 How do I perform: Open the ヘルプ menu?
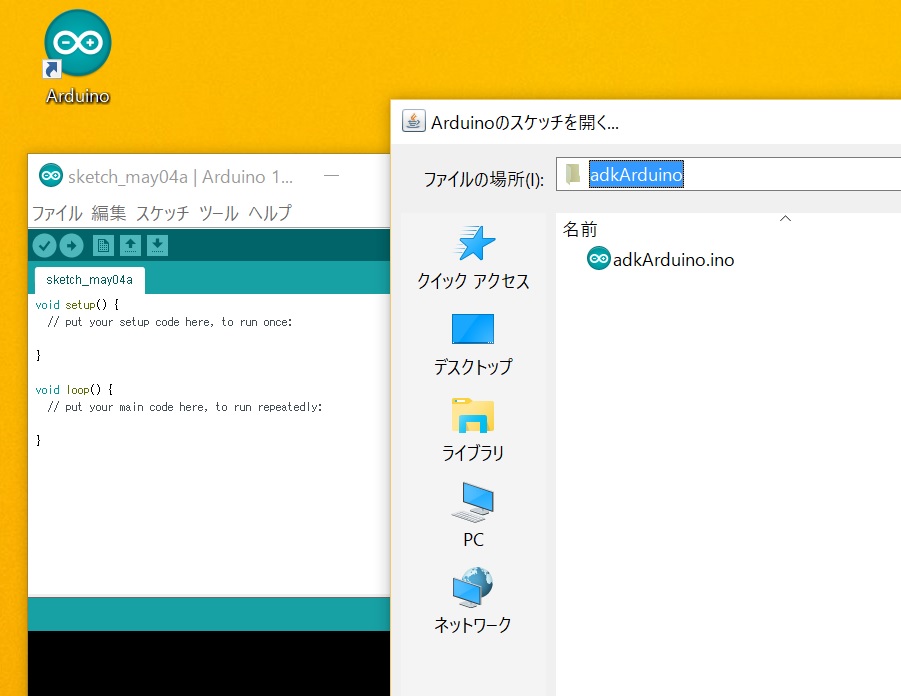click(270, 213)
